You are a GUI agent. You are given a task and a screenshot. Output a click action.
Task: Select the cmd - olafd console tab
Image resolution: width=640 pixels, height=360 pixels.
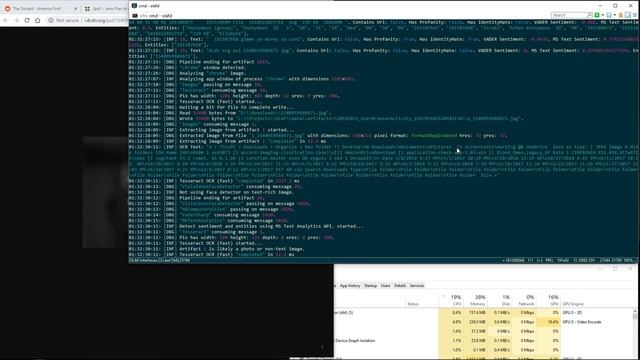point(152,16)
